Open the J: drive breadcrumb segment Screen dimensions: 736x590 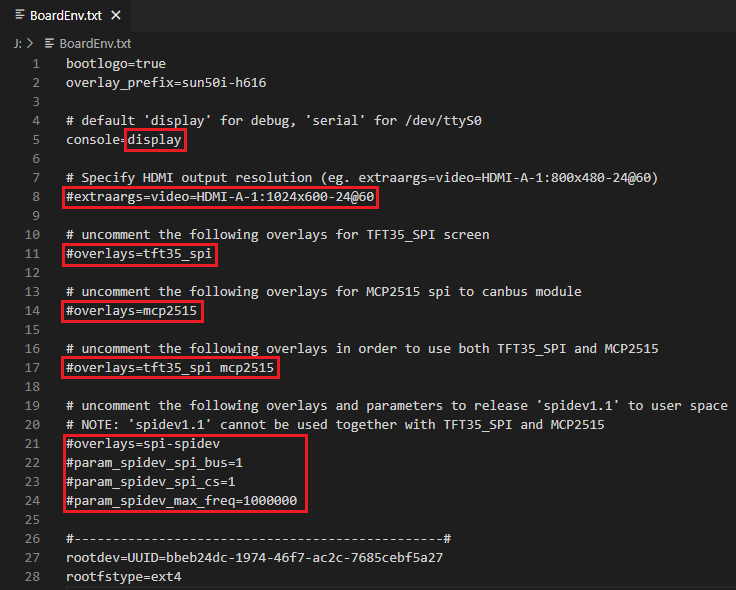17,44
